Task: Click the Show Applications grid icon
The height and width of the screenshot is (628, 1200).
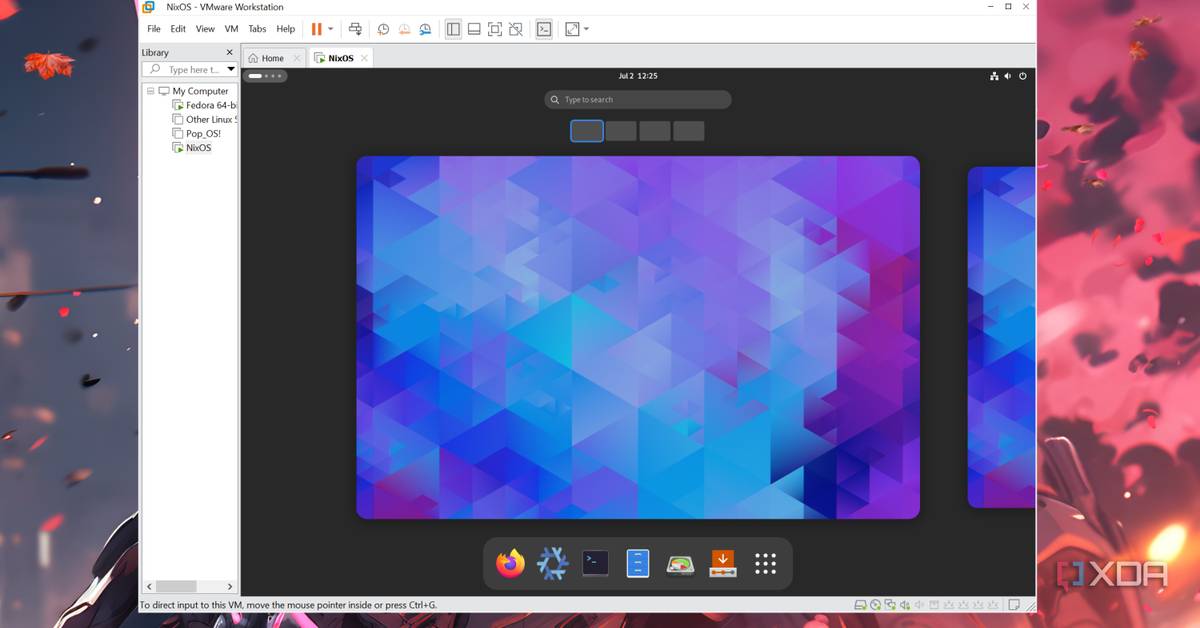Action: click(x=765, y=564)
